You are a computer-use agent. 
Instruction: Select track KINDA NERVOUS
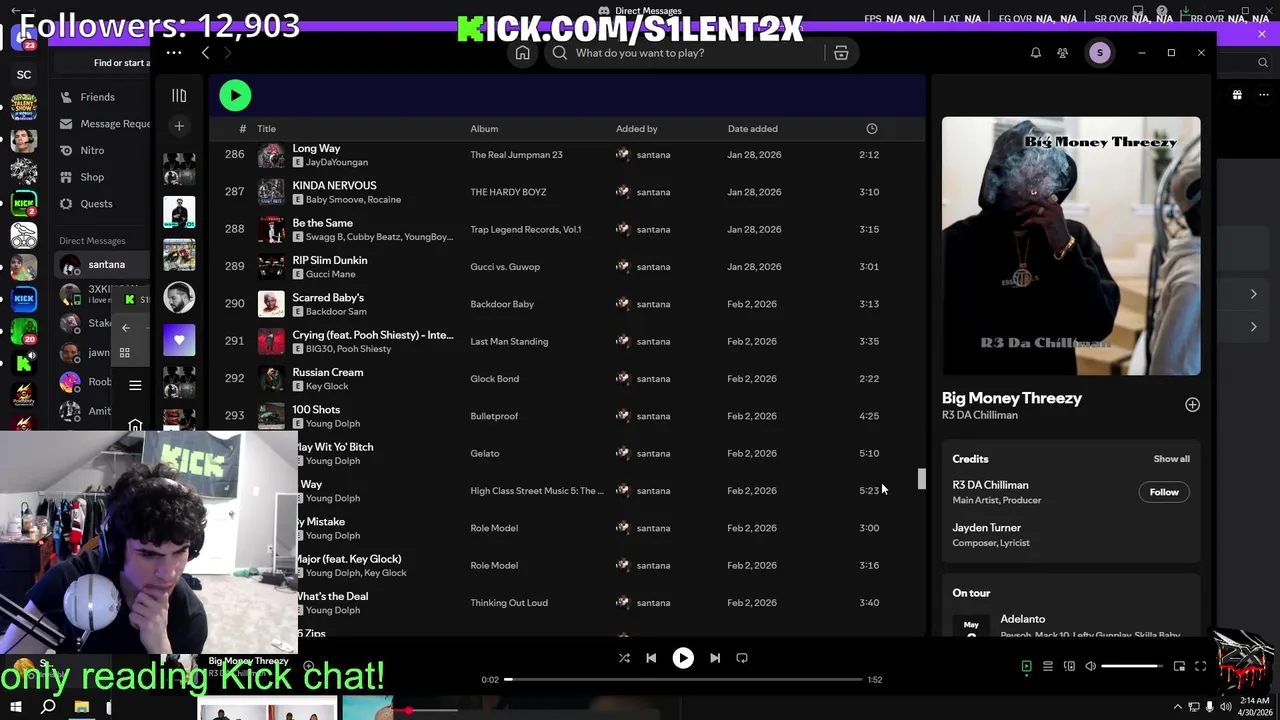tap(334, 185)
